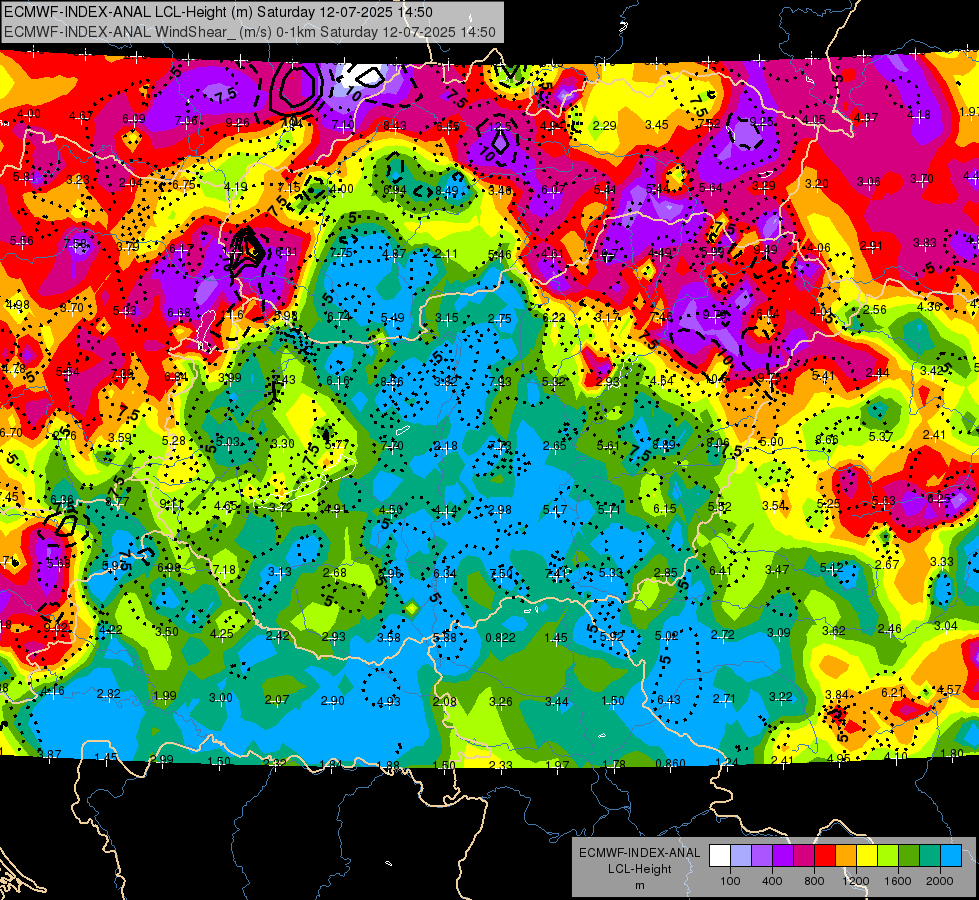Click the grid value 2.29
This screenshot has height=900, width=979.
604,126
